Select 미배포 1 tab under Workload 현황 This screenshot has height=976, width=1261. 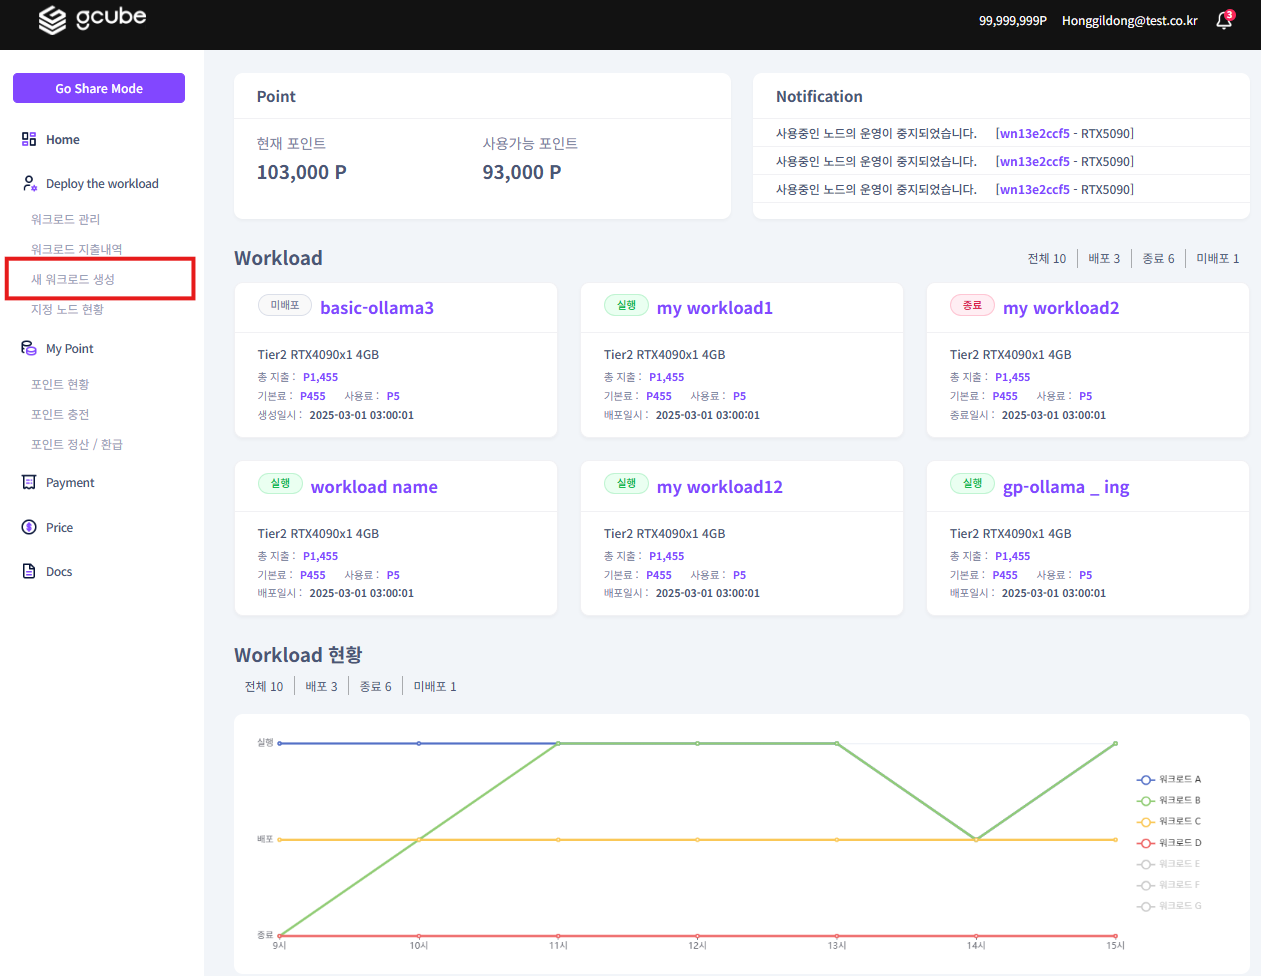click(435, 687)
